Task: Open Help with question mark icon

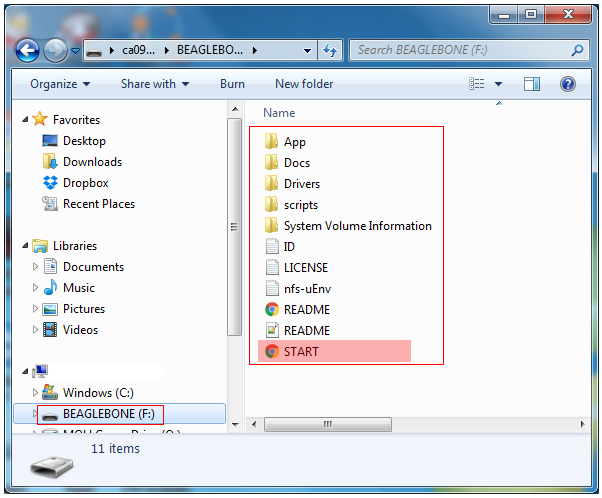Action: pos(567,84)
